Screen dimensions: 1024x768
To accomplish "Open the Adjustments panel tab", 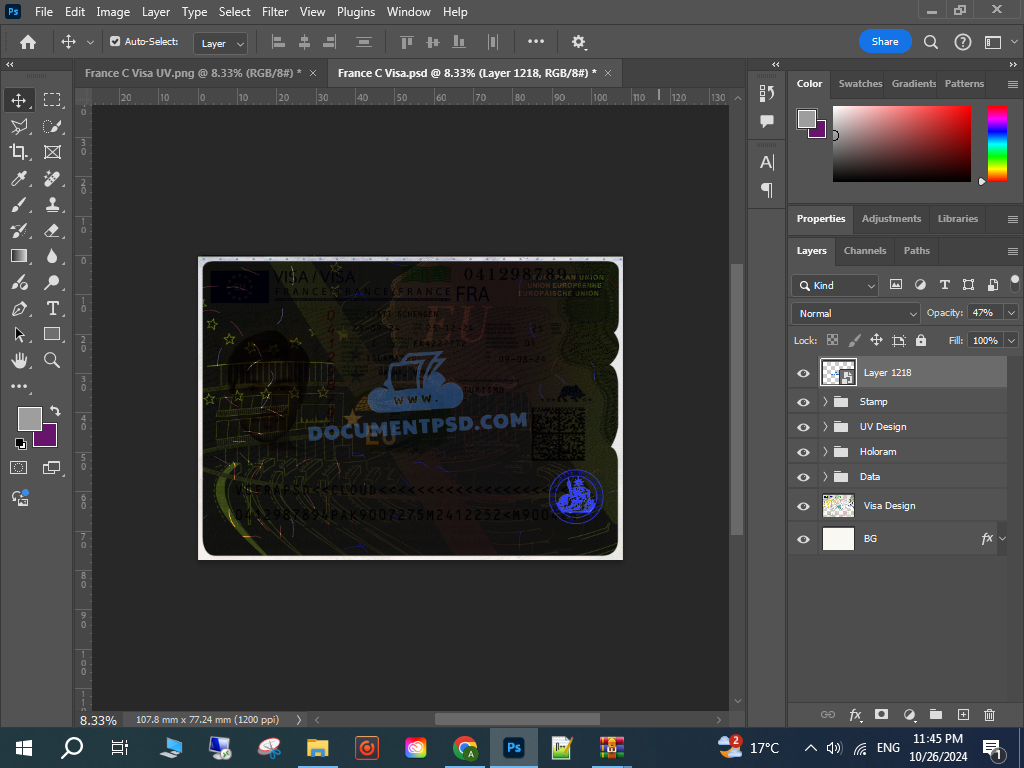I will coord(891,219).
